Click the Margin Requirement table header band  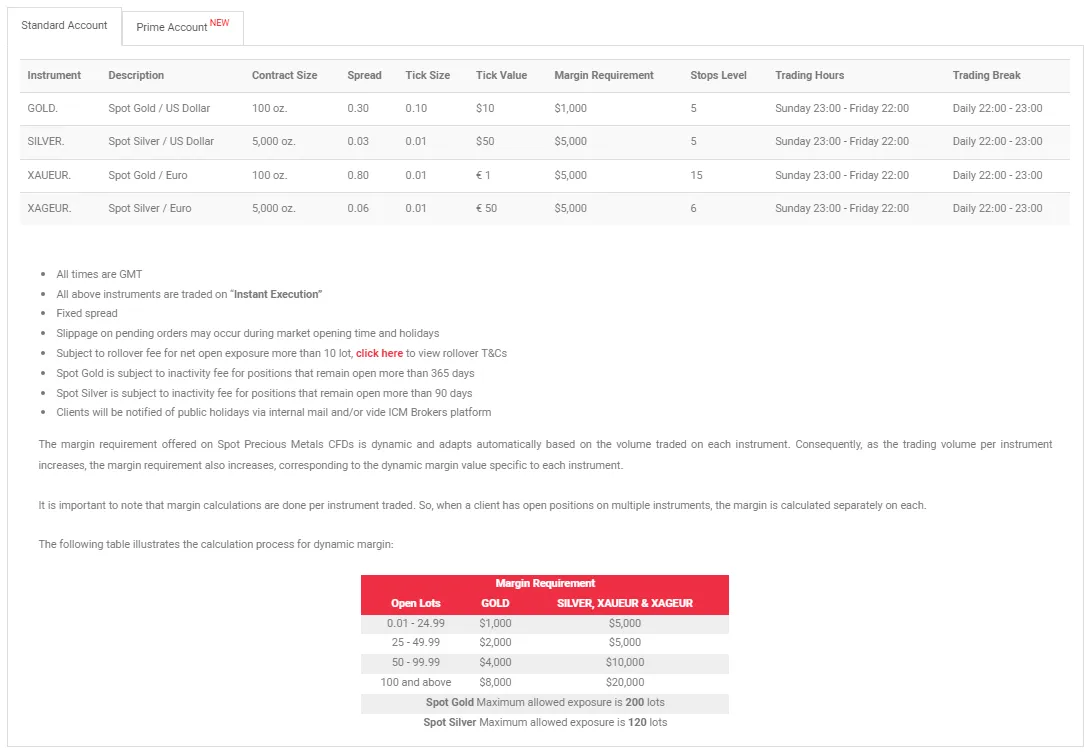[x=545, y=583]
